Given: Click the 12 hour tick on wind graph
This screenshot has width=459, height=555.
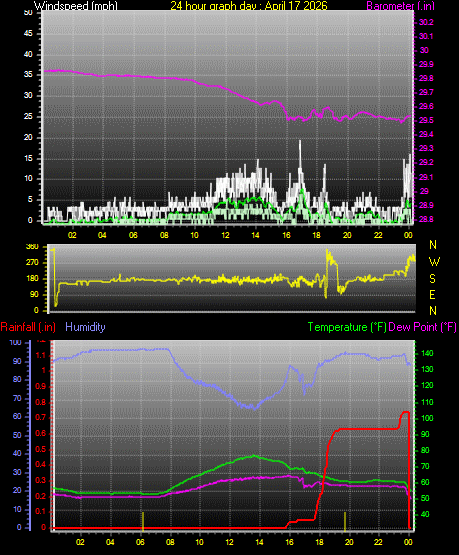Looking at the screenshot, I should (225, 235).
